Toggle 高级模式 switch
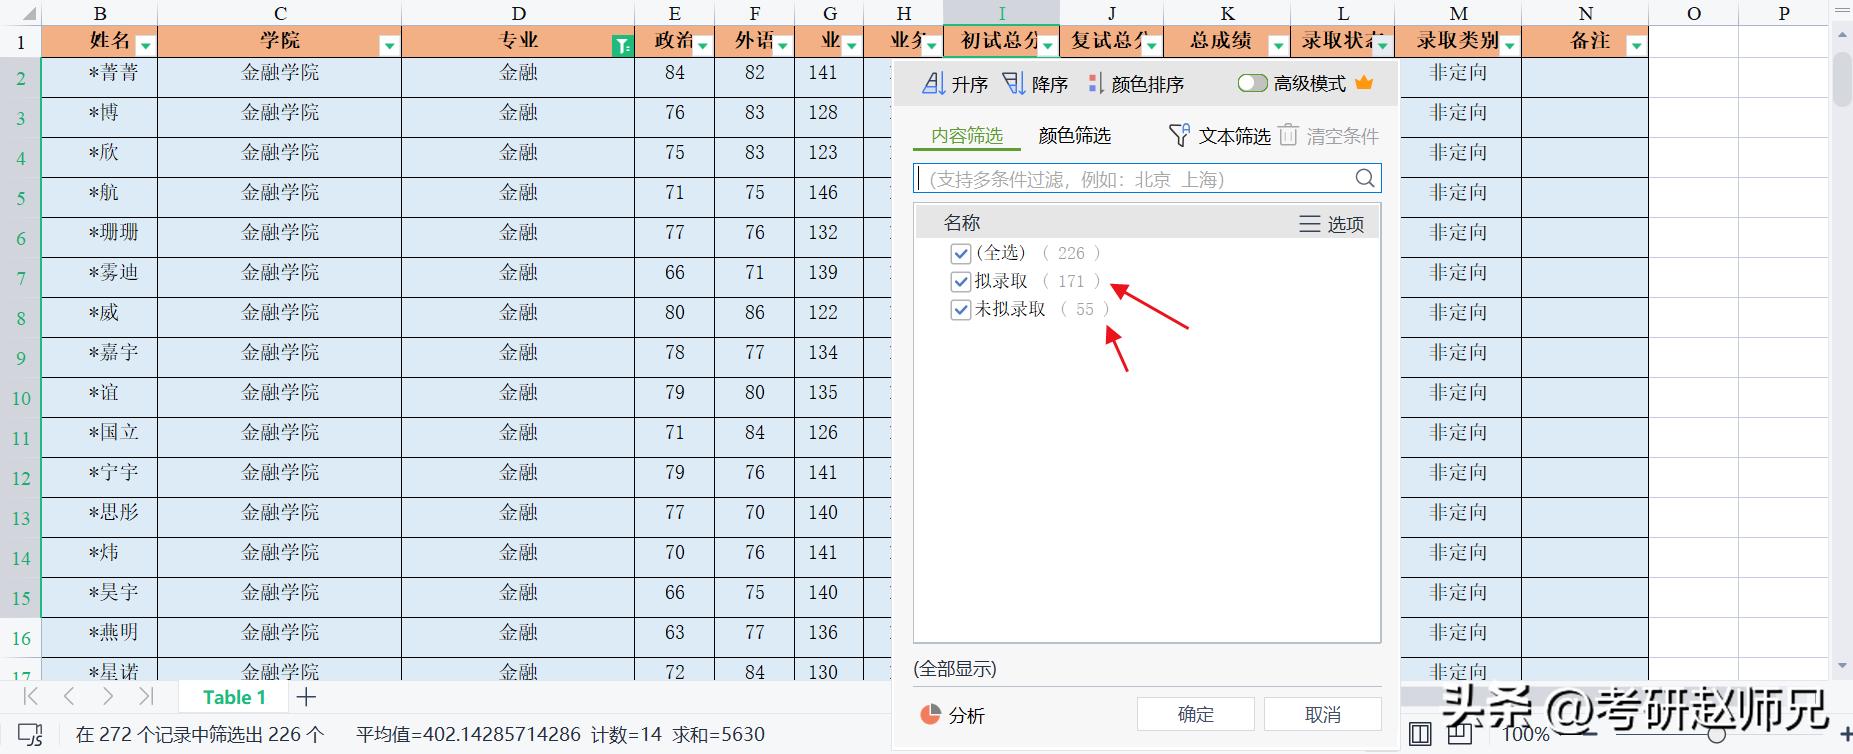This screenshot has height=754, width=1853. coord(1252,83)
